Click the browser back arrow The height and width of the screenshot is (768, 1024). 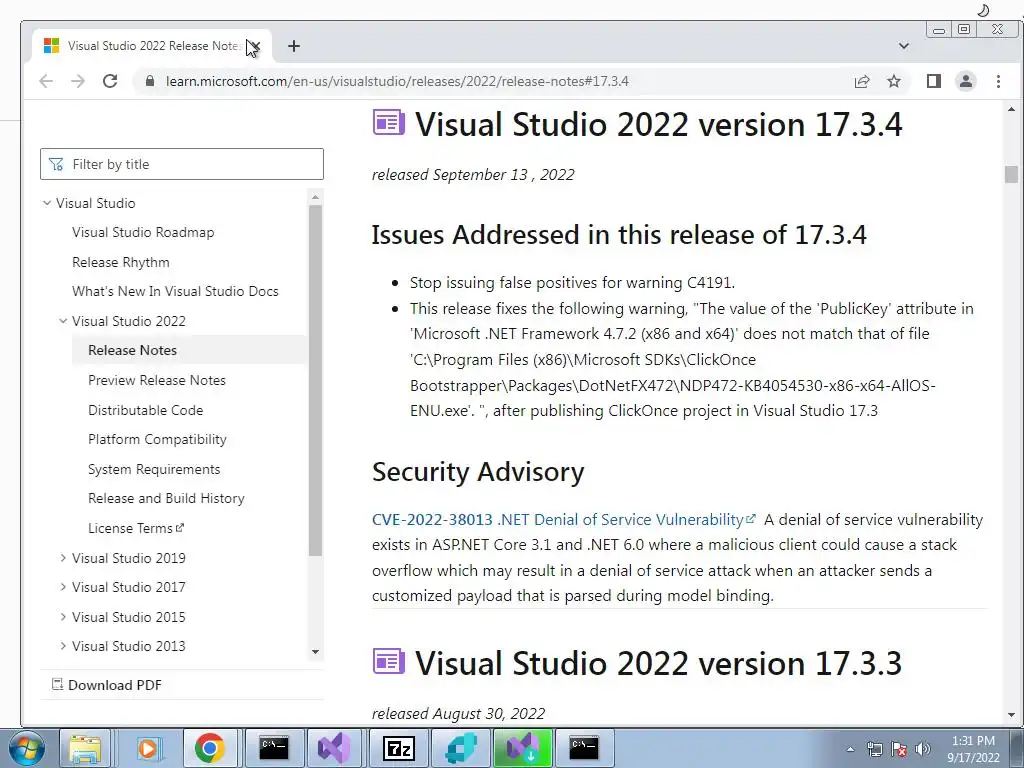tap(46, 81)
